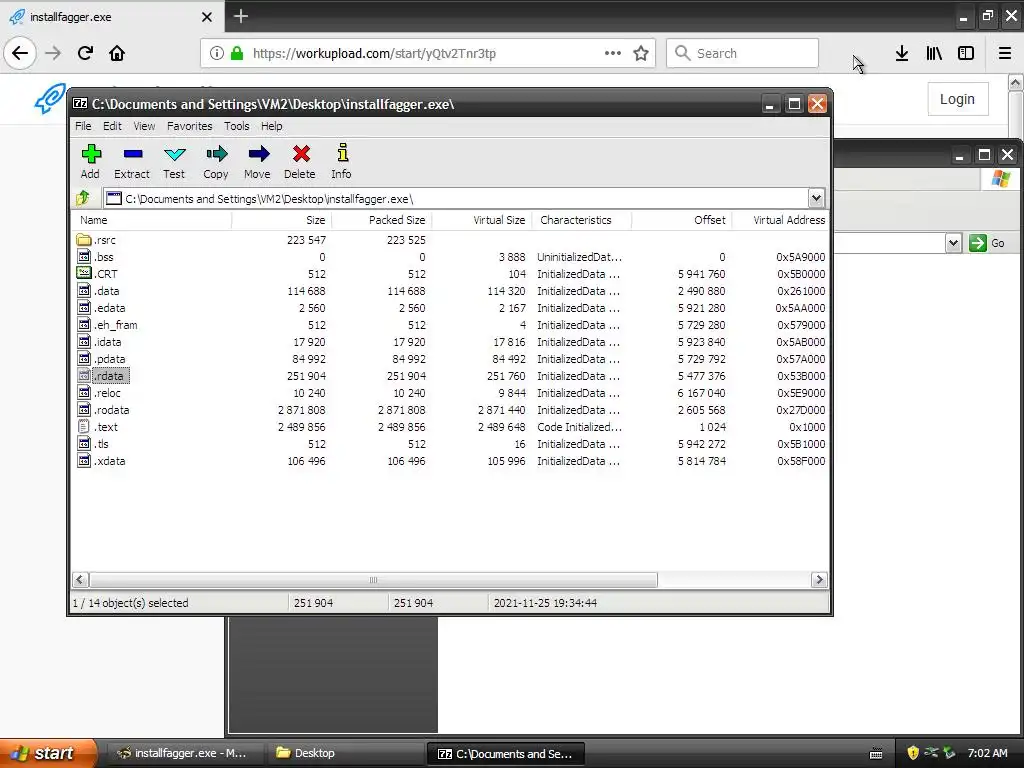Select the .bss file row
Image resolution: width=1024 pixels, height=768 pixels.
(451, 257)
